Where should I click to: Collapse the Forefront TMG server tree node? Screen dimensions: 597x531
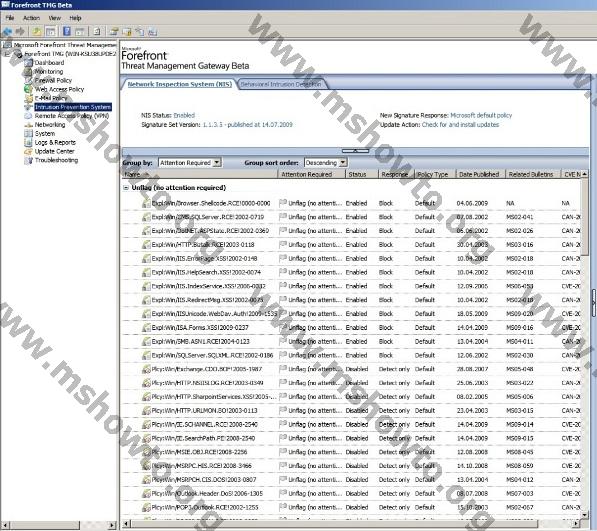coord(7,54)
